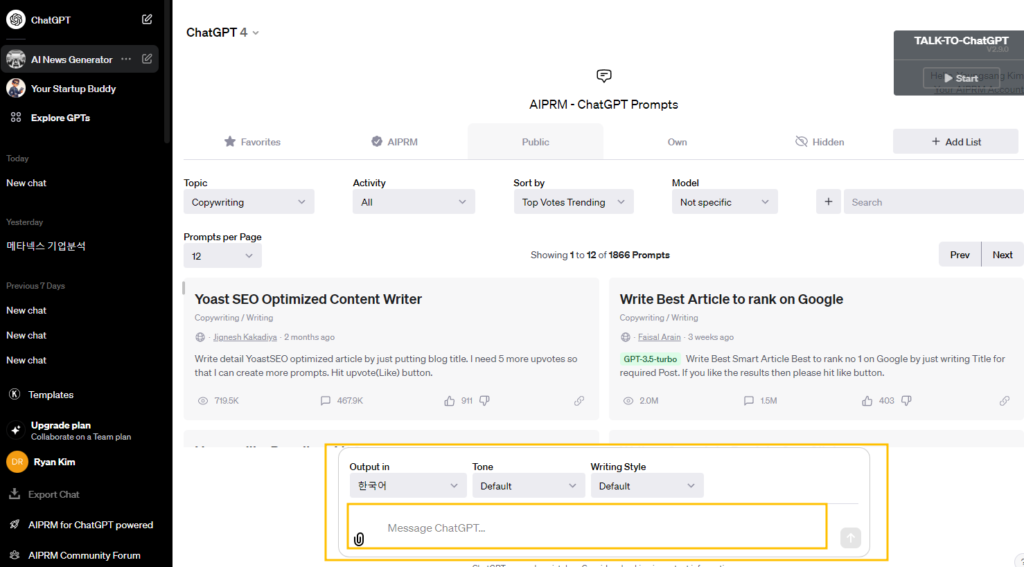Click the Next page button

1002,255
